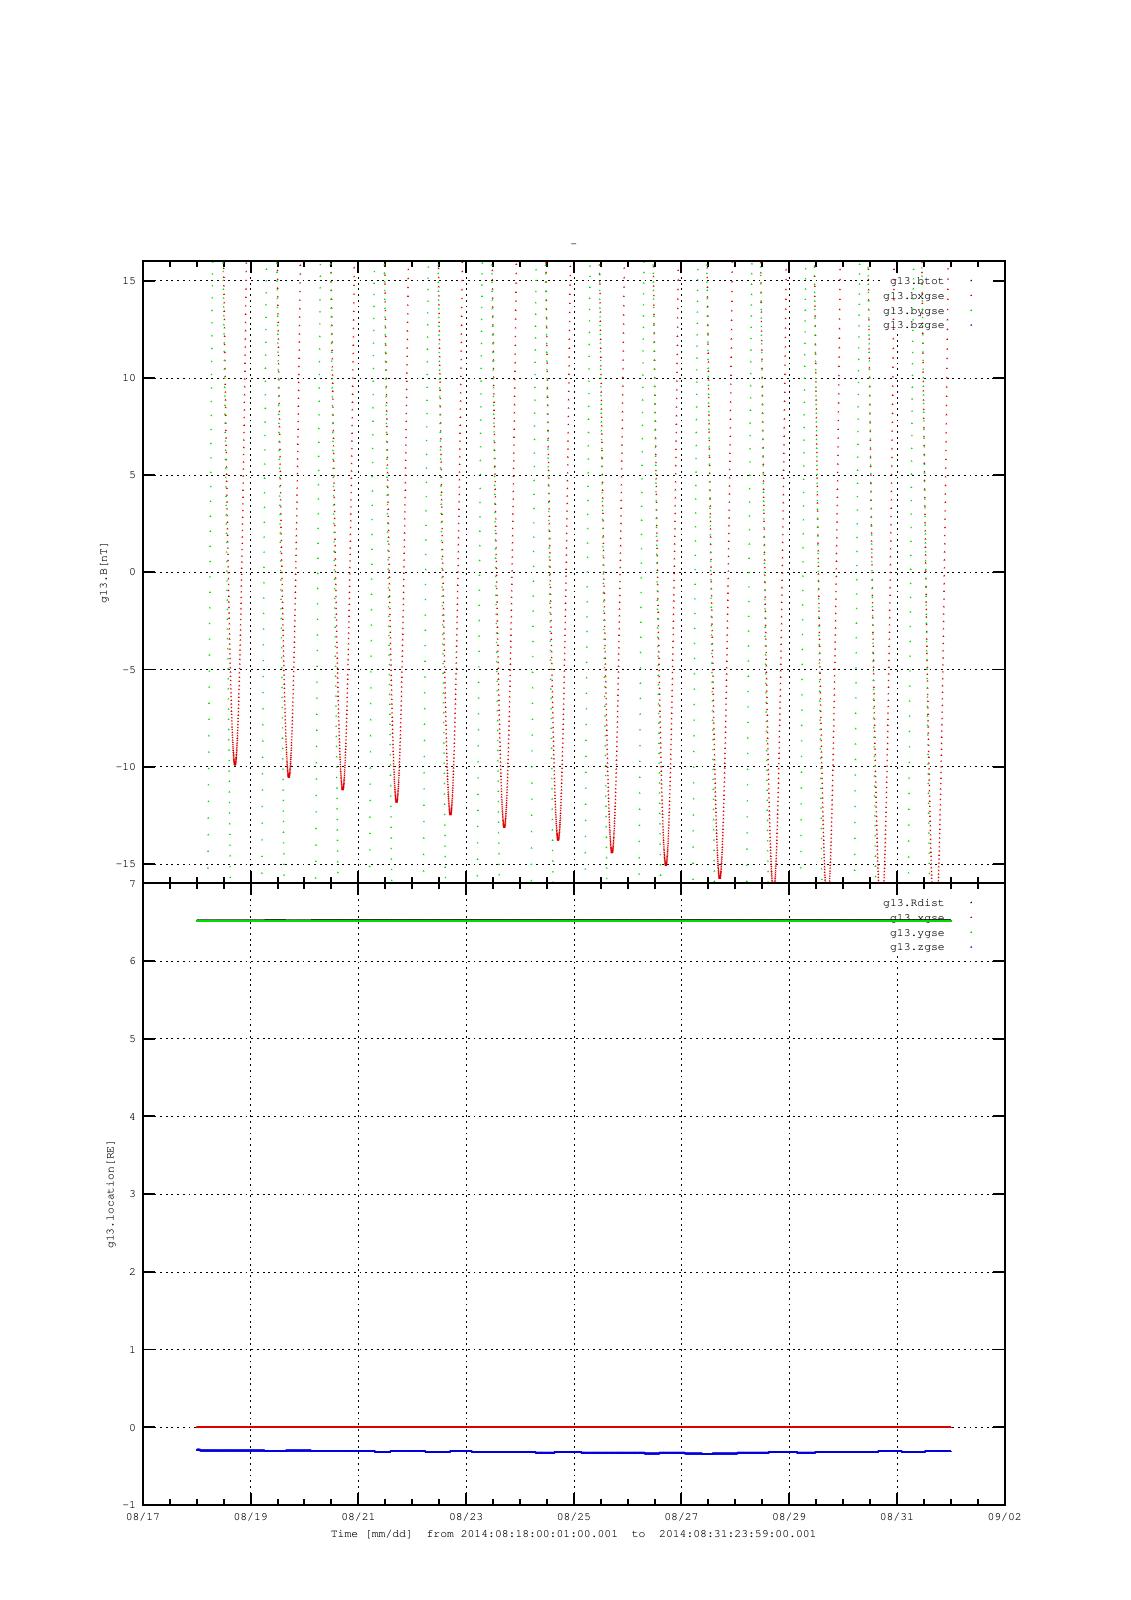Click the 08/27 date tick label

pos(681,1517)
